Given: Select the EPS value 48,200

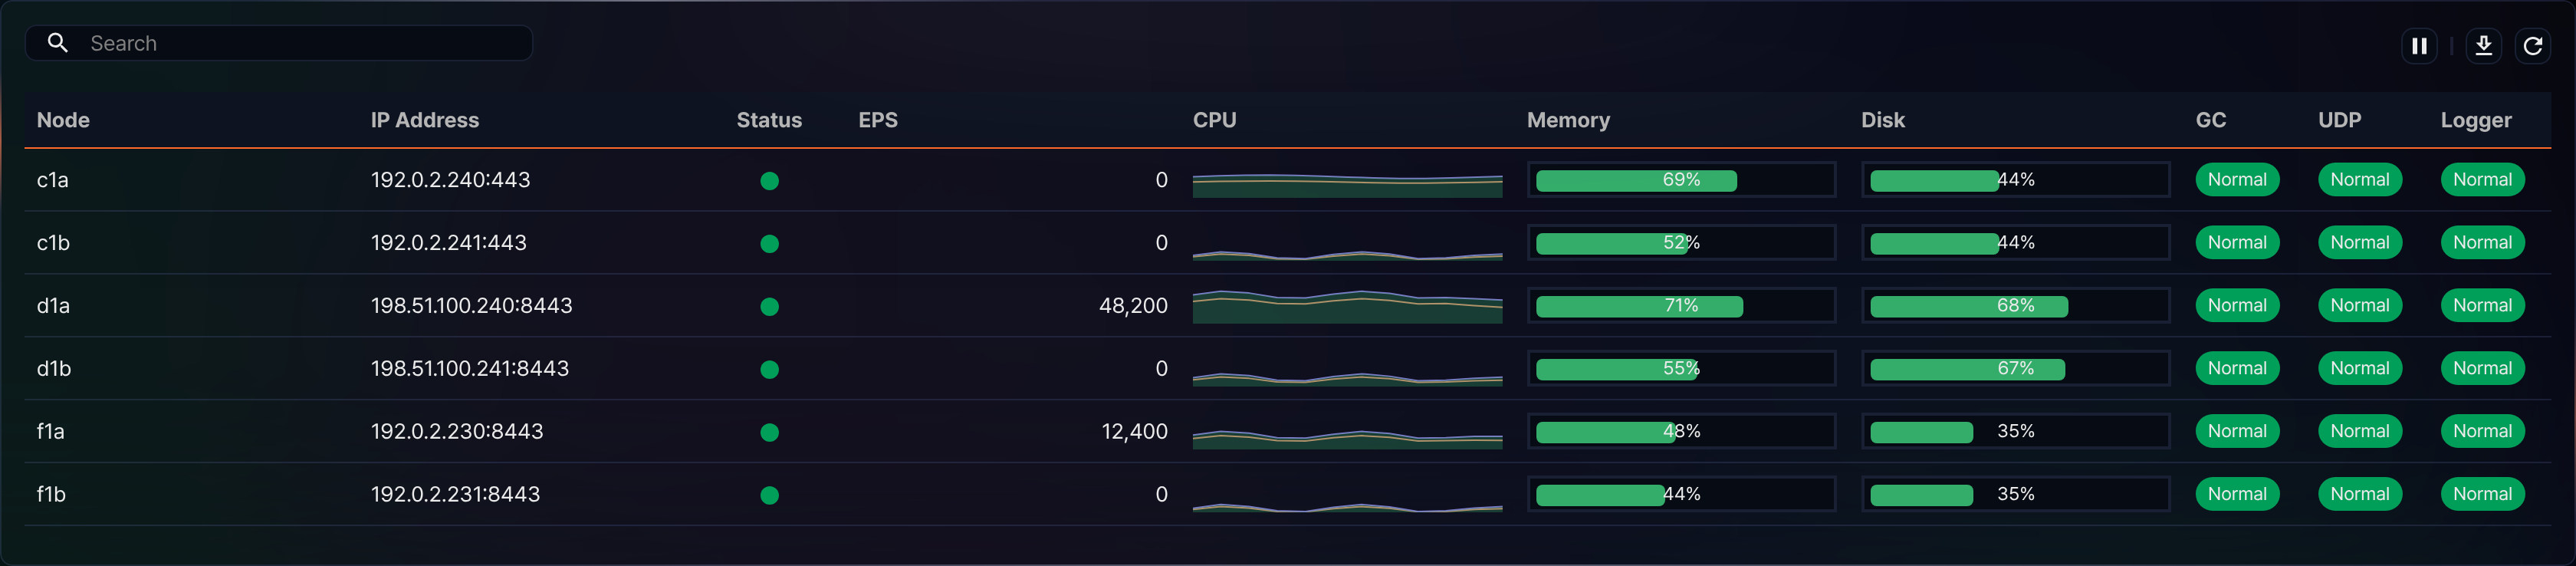Looking at the screenshot, I should pyautogui.click(x=1133, y=306).
